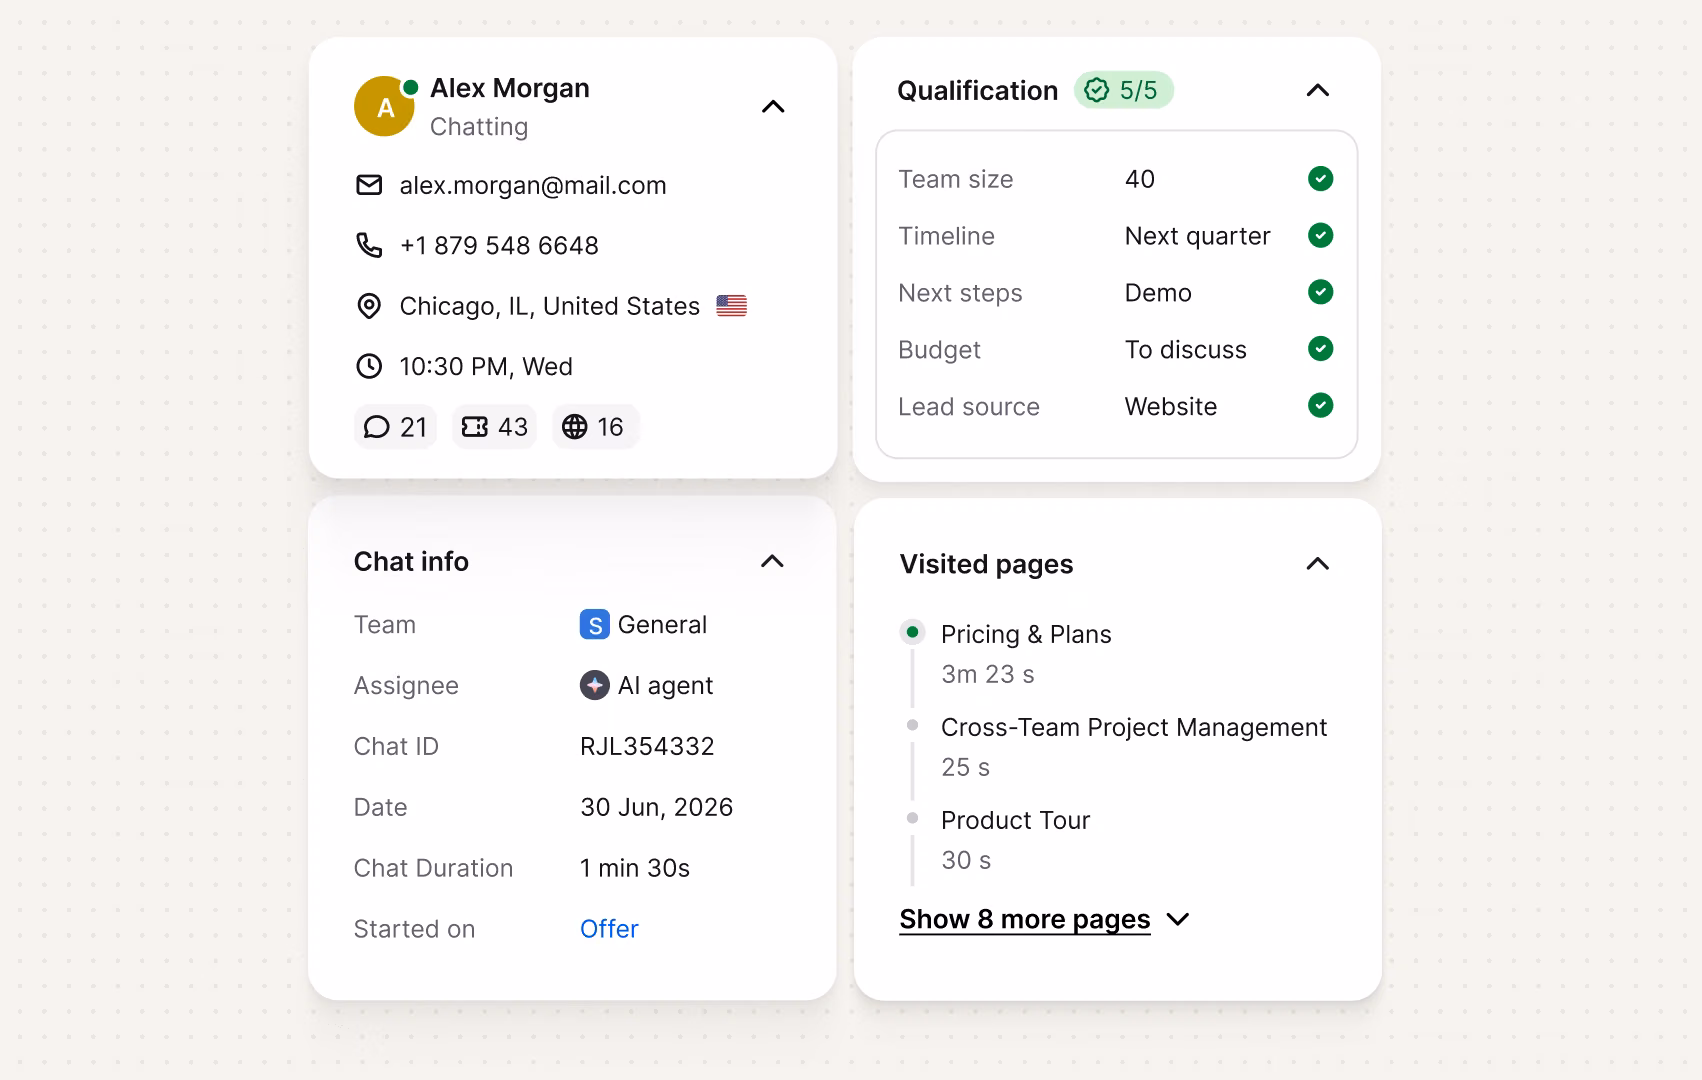The image size is (1702, 1080).
Task: Click the Website lead source value
Action: click(1171, 407)
